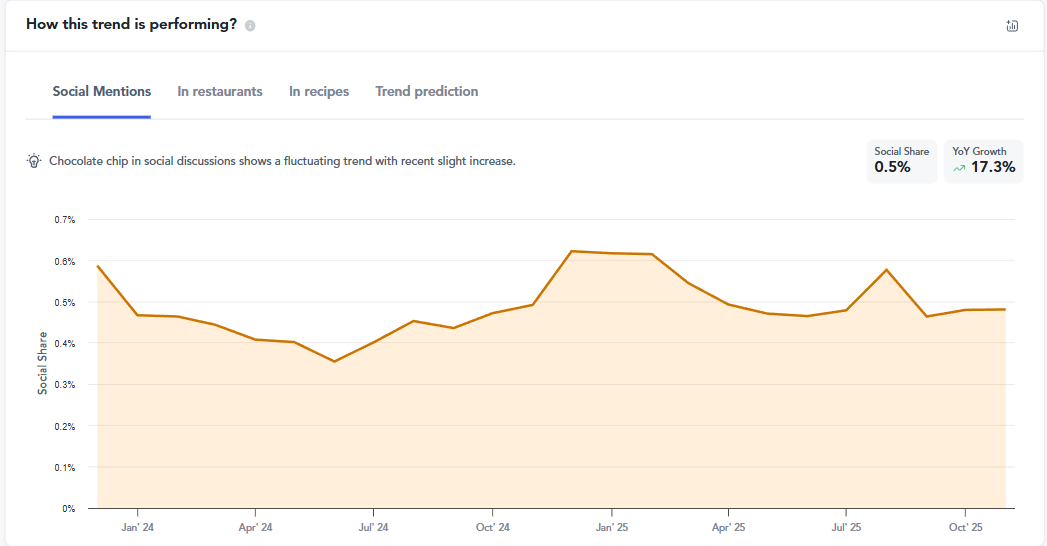Click the Chocolate chip insight sentence

pyautogui.click(x=282, y=161)
